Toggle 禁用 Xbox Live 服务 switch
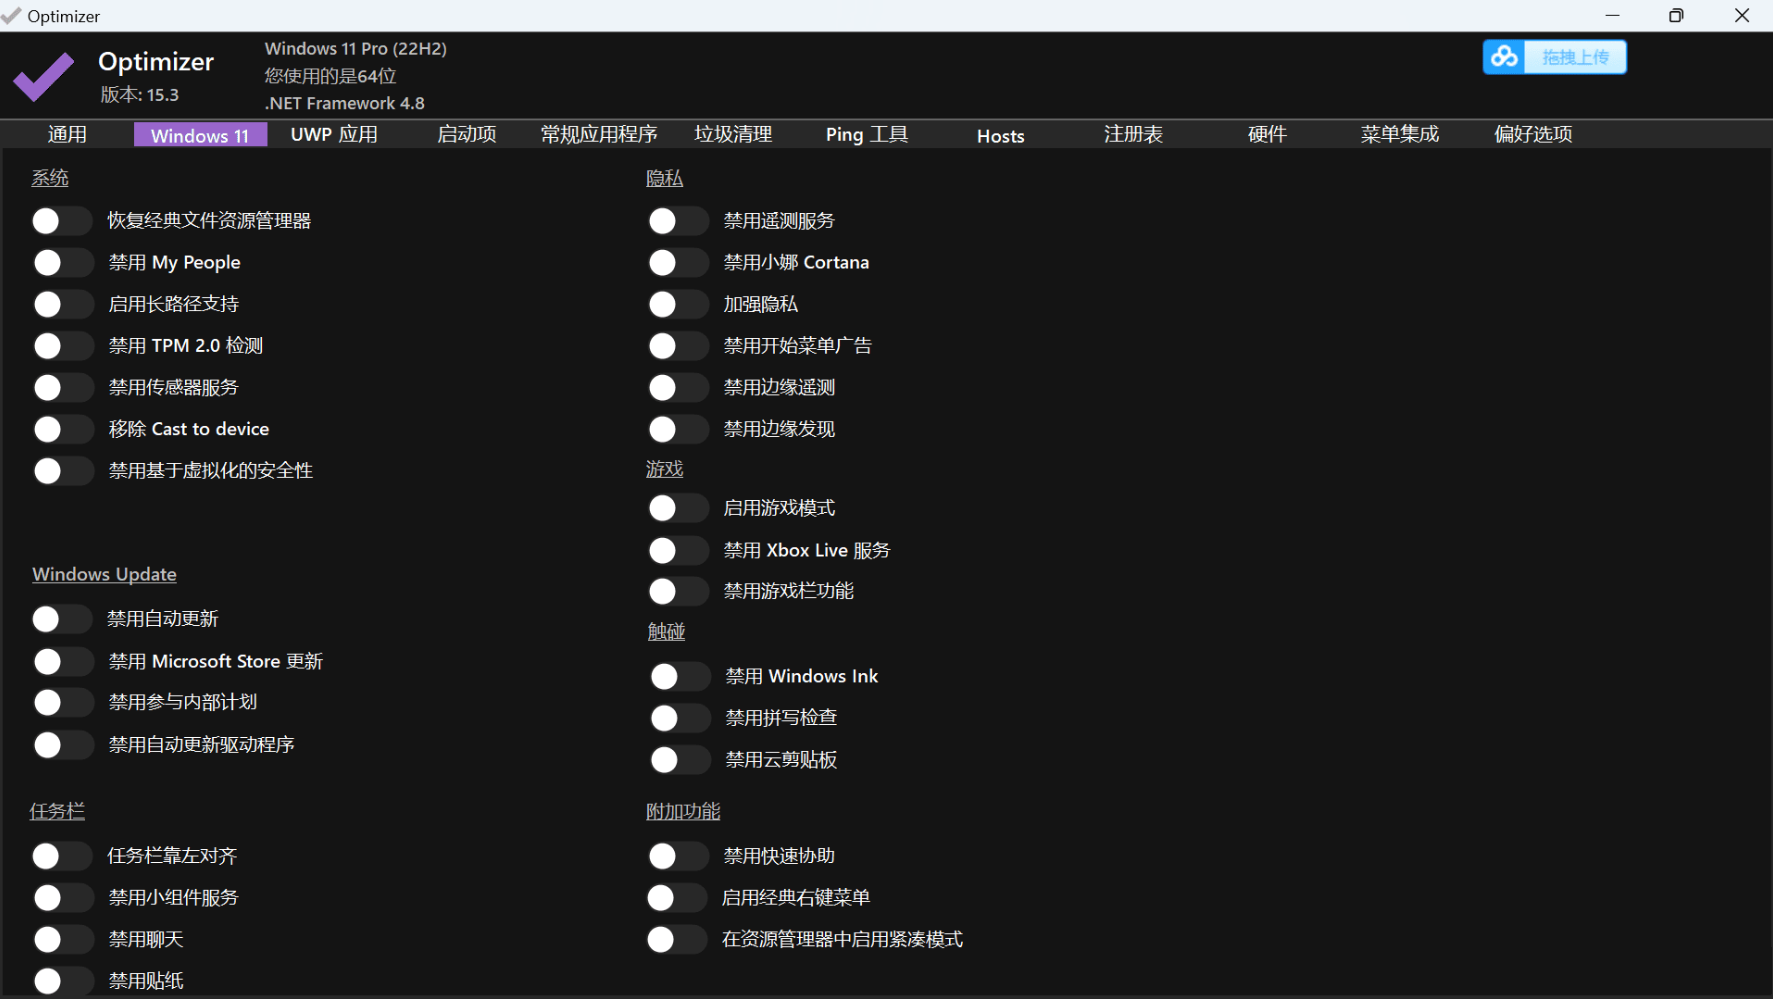The width and height of the screenshot is (1773, 999). point(677,550)
